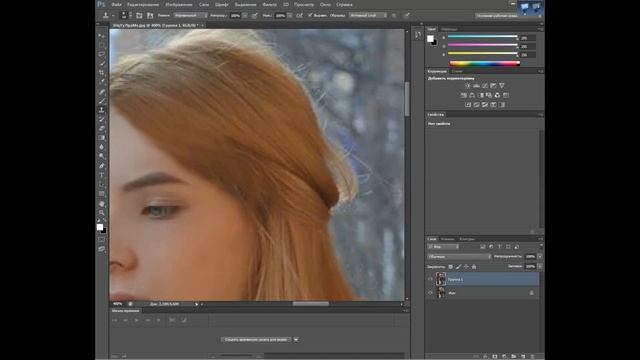
Task: Open the workspace switcher dropdown
Action: (x=508, y=16)
